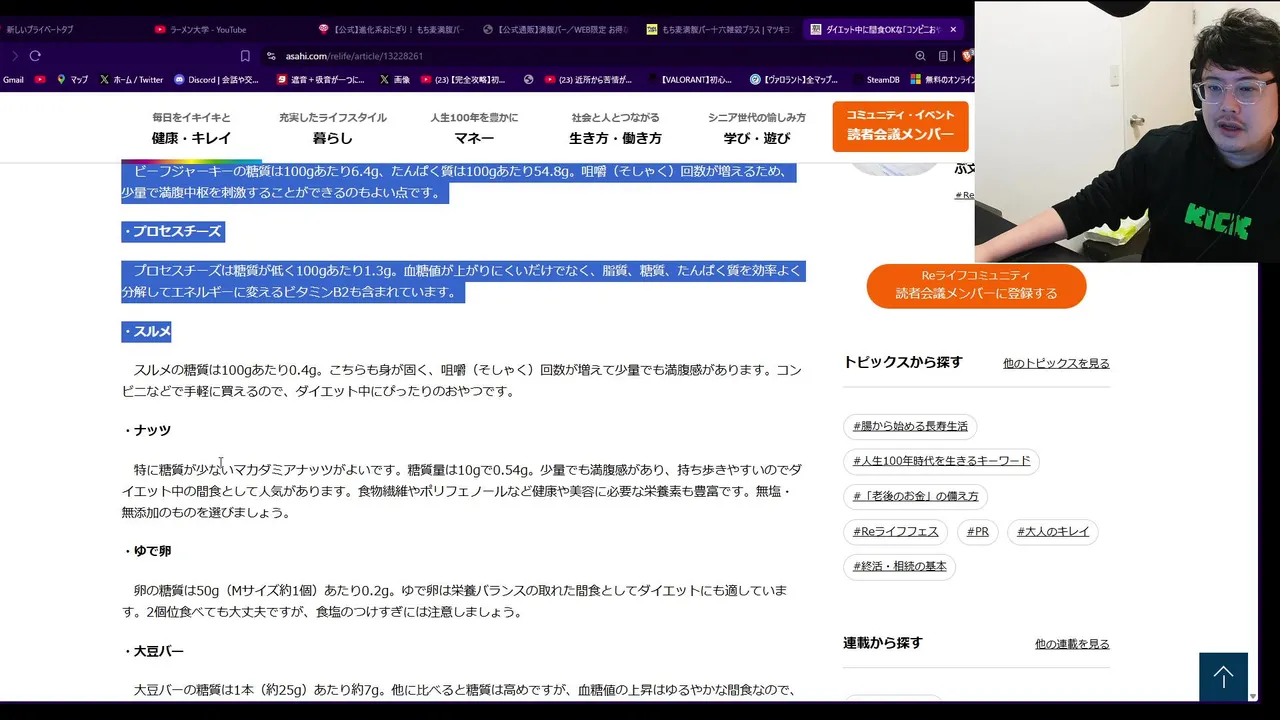Click the page scrollbar down arrow
Image resolution: width=1280 pixels, height=720 pixels.
pyautogui.click(x=1253, y=696)
